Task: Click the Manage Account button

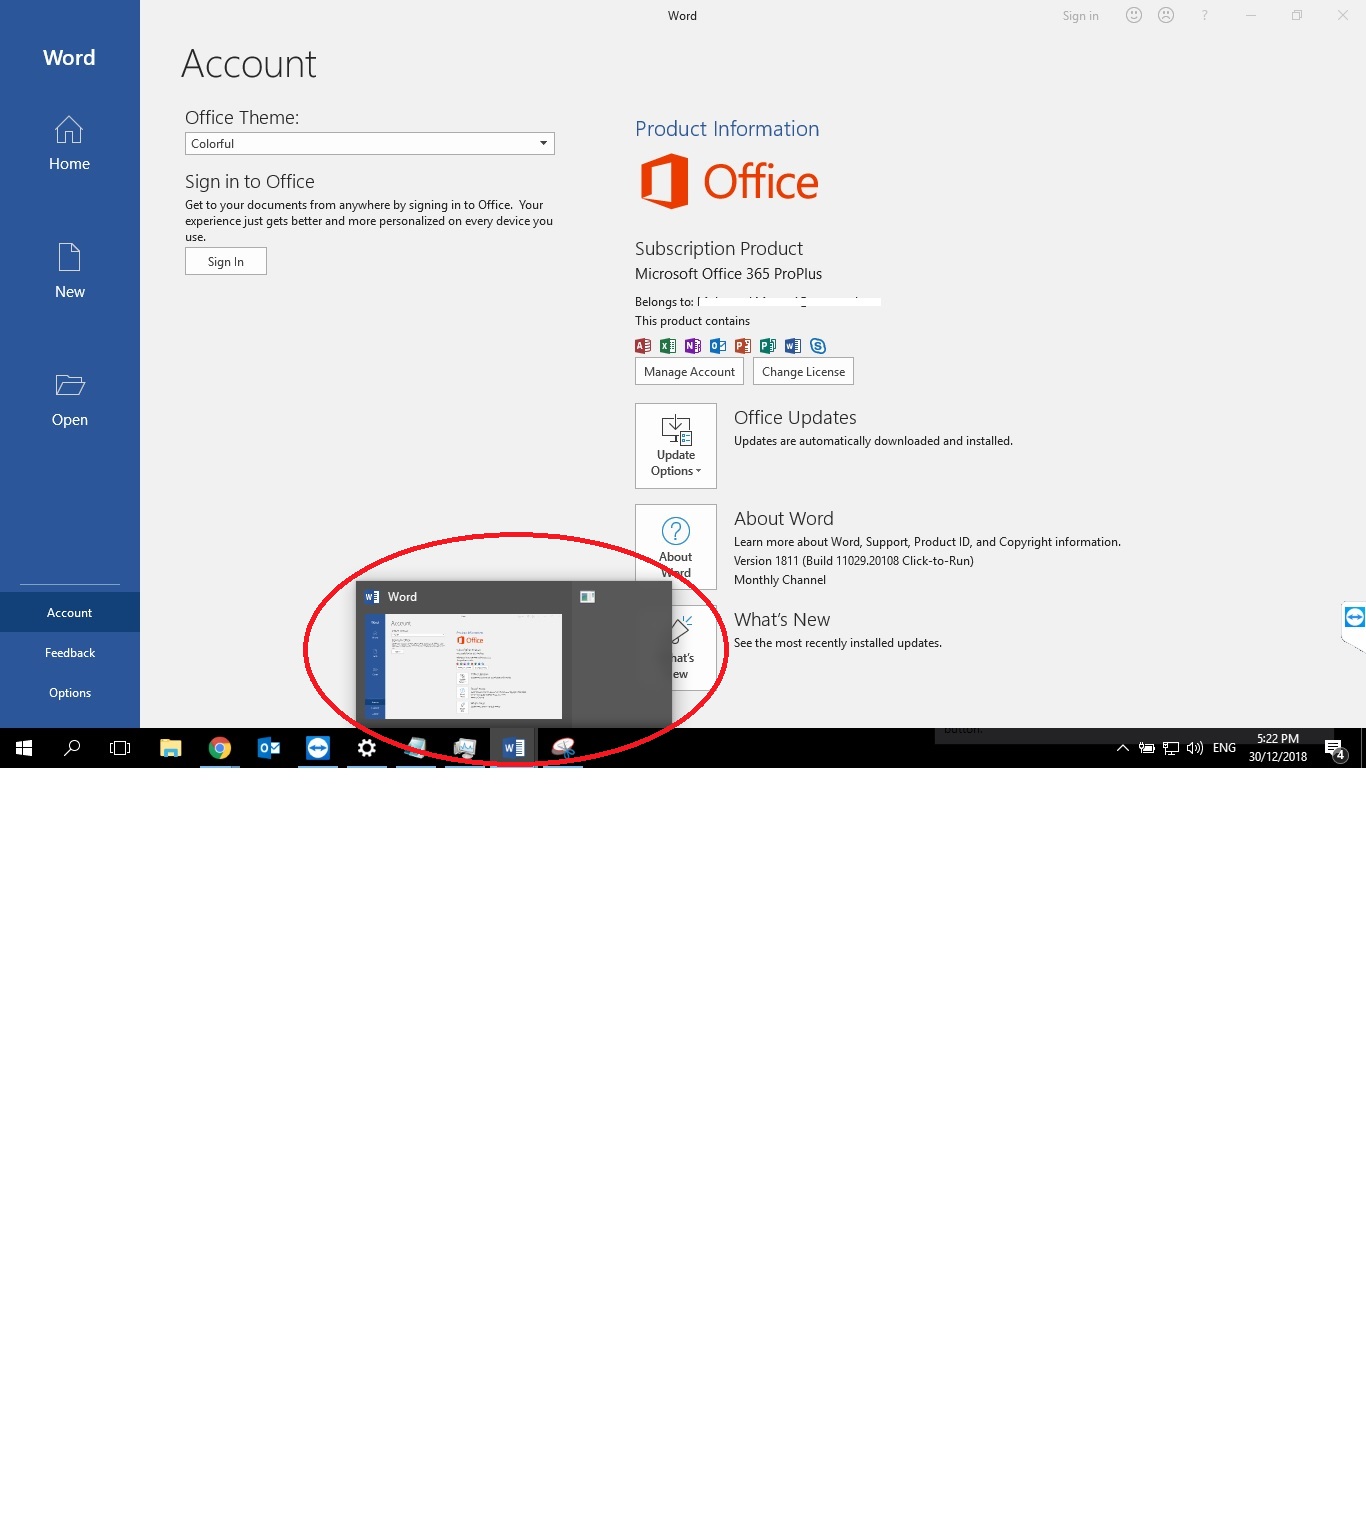Action: click(689, 371)
